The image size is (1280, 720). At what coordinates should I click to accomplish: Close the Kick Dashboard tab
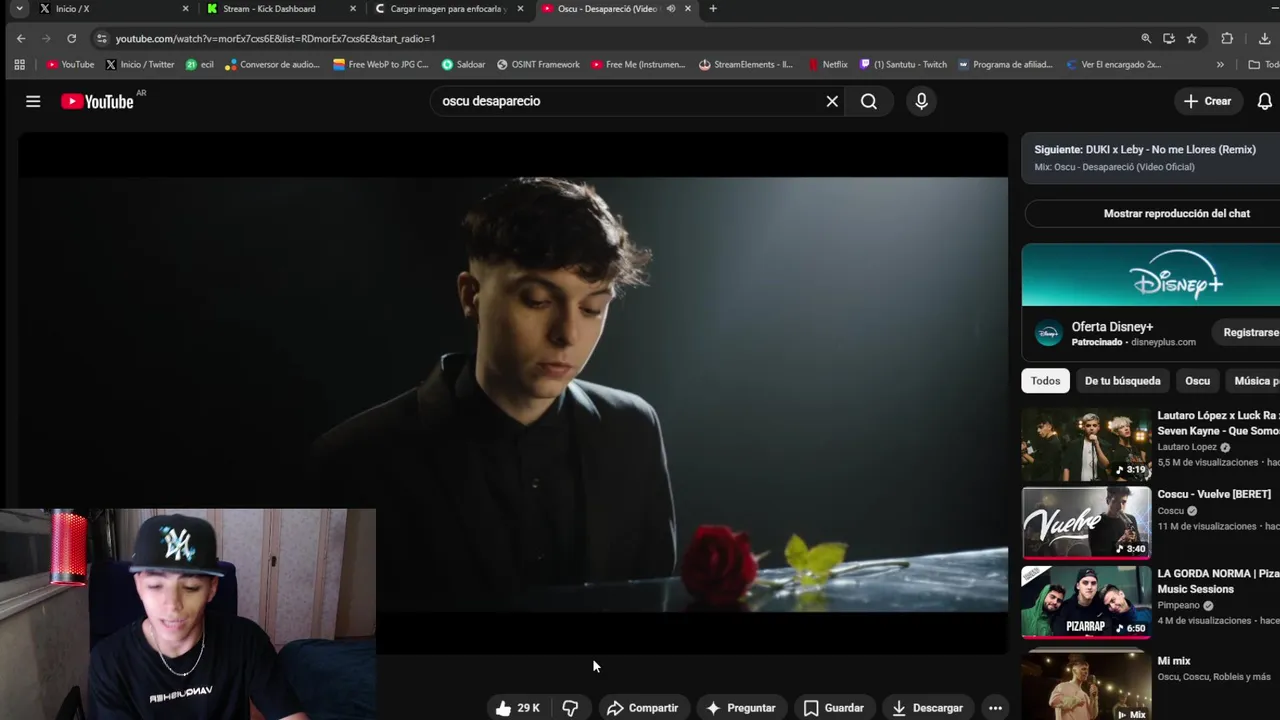click(x=352, y=9)
